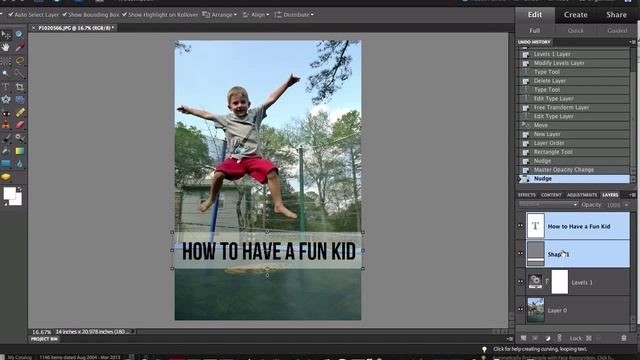Viewport: 640px width, 360px height.
Task: Select the Eyedropper tool
Action: coord(20,47)
